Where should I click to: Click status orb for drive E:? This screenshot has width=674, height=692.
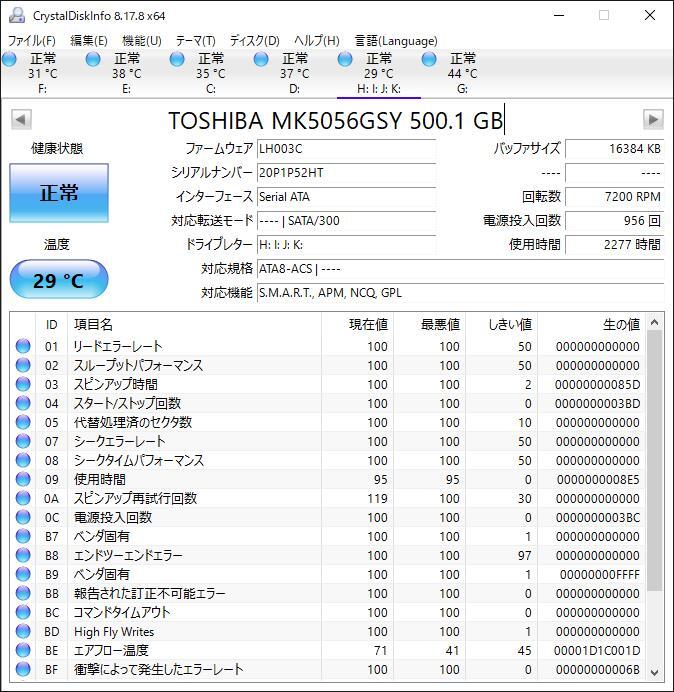click(93, 59)
